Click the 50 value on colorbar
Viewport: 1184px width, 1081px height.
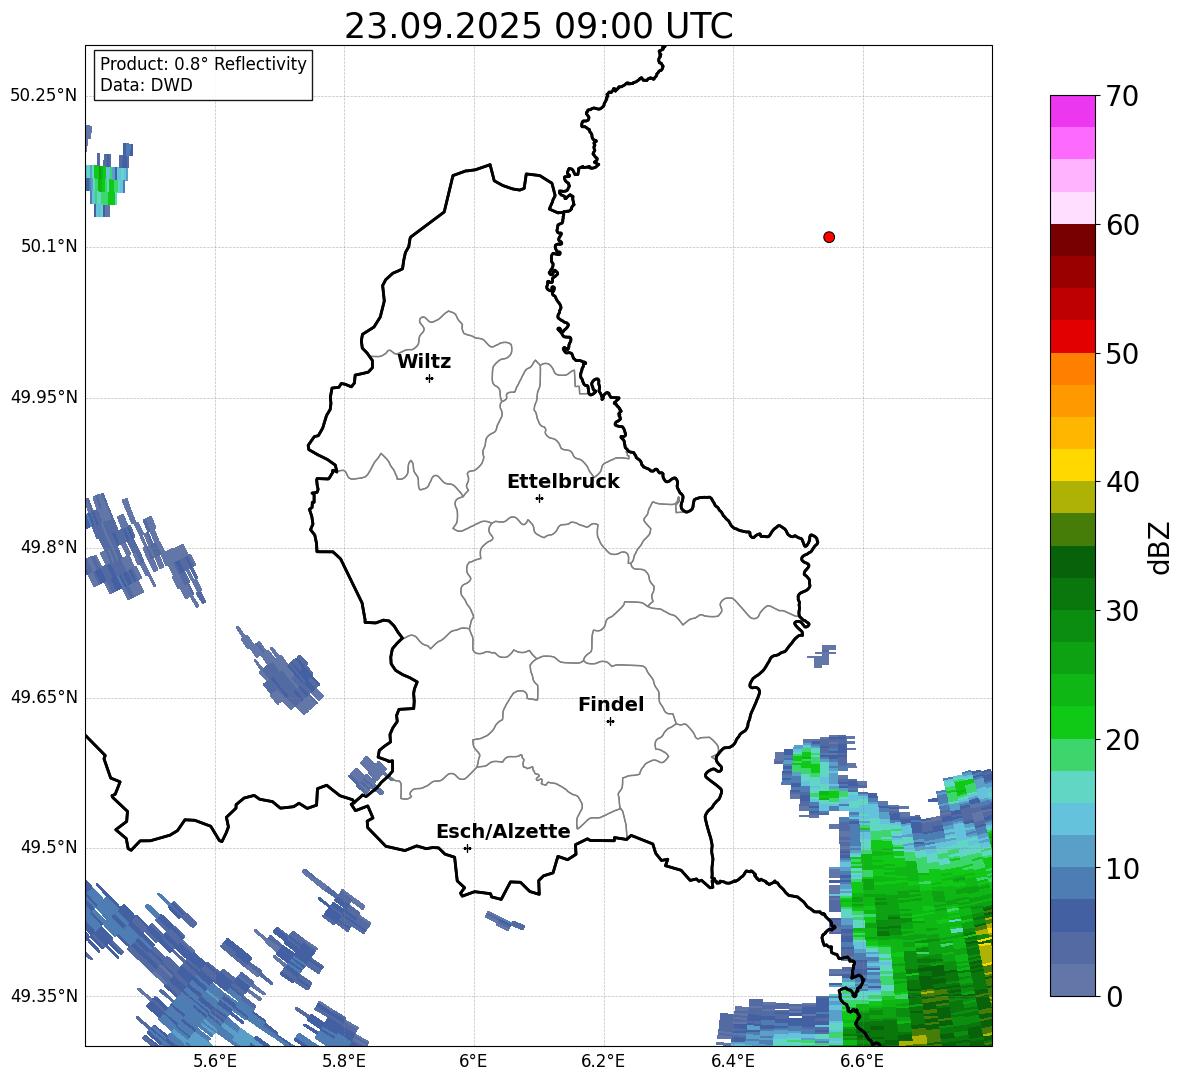point(1122,354)
